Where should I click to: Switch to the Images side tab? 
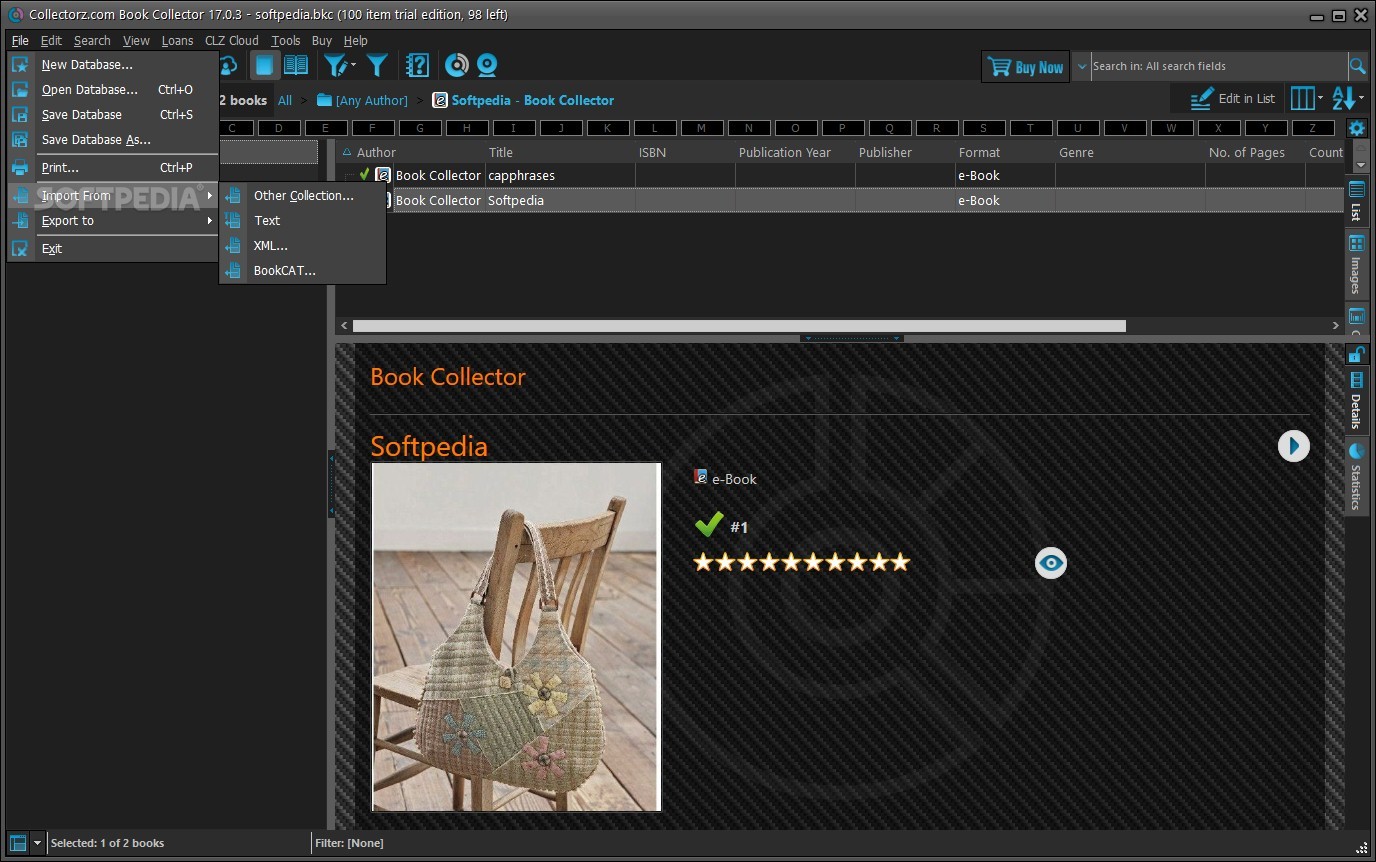point(1356,265)
